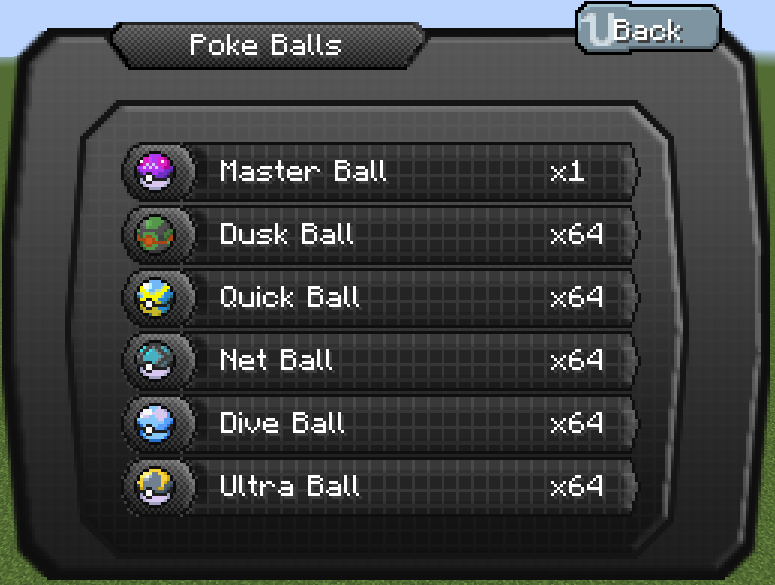
Task: Click the yellow-blue Quick Ball icon
Action: click(155, 297)
